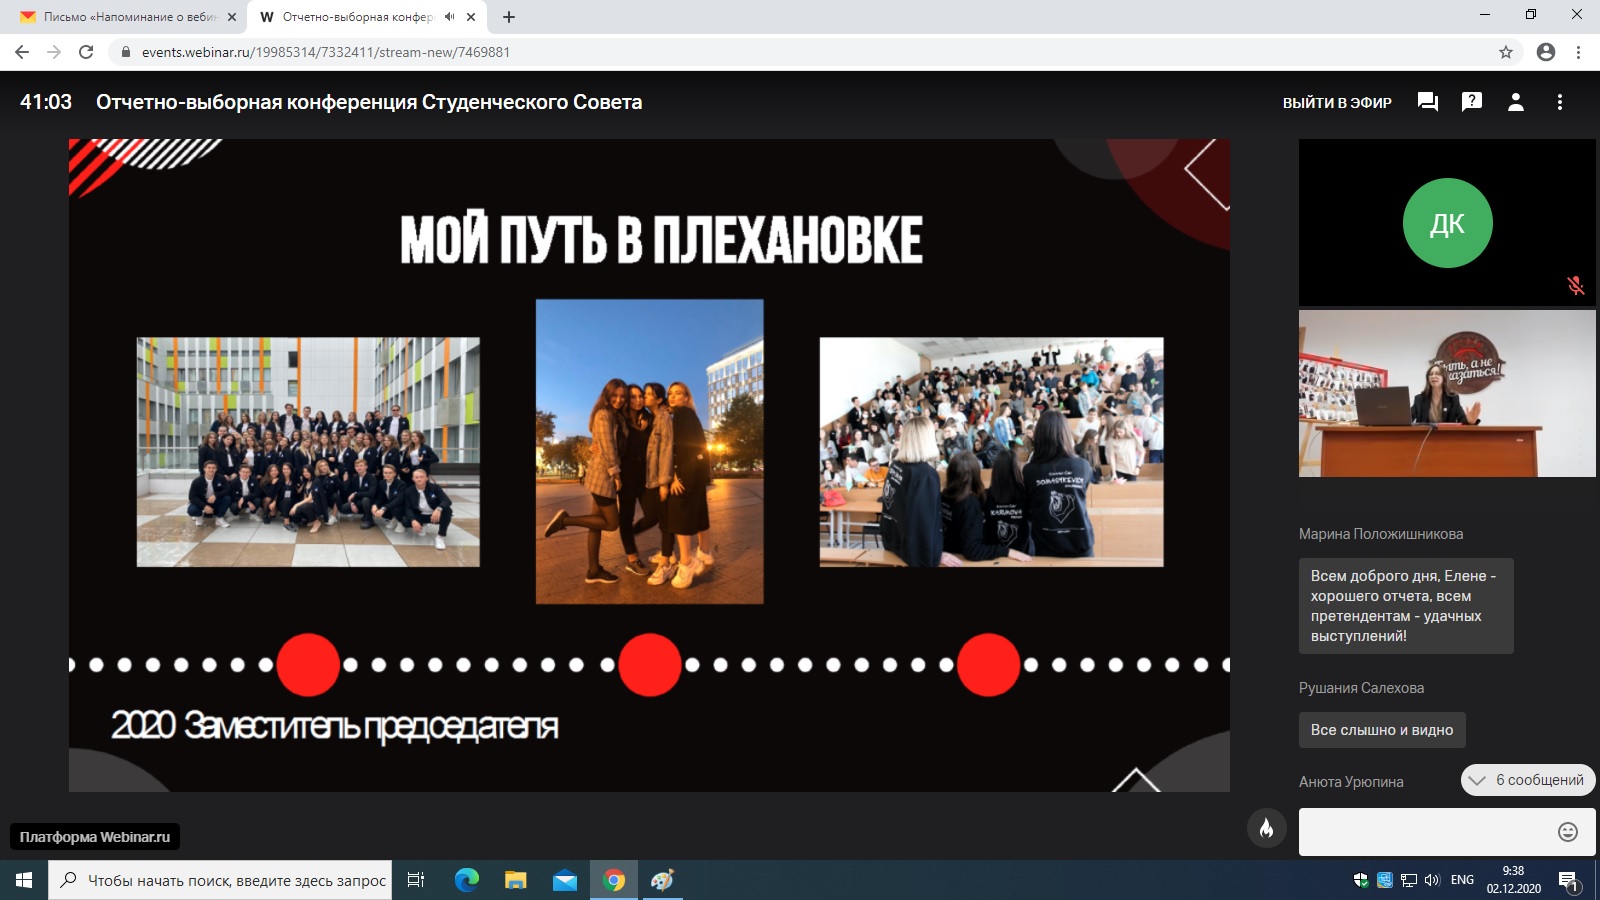Viewport: 1600px width, 900px height.
Task: Open the Windows Start menu
Action: 24,880
